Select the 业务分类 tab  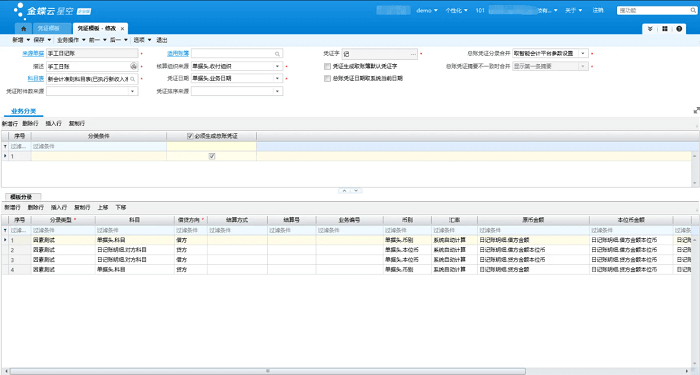click(x=24, y=111)
